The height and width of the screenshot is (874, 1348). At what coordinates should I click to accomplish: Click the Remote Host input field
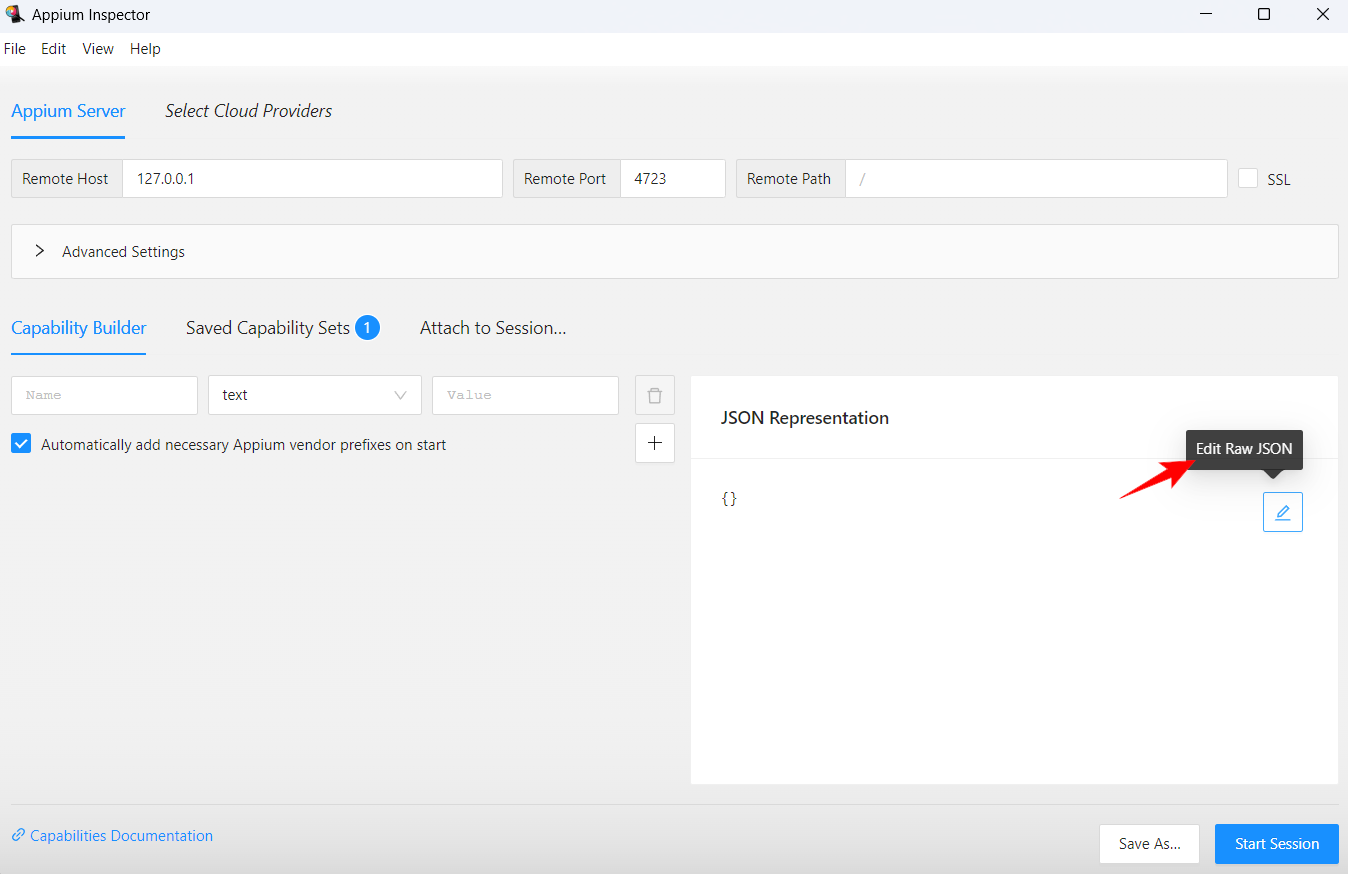(312, 179)
